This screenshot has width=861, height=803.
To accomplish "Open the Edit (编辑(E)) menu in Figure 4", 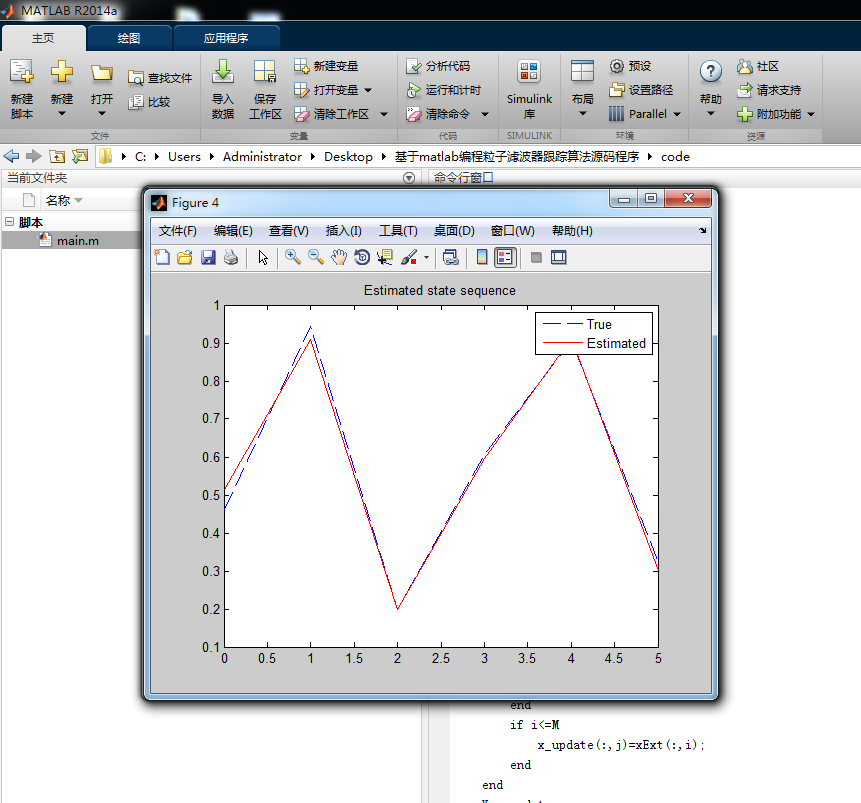I will pos(233,231).
